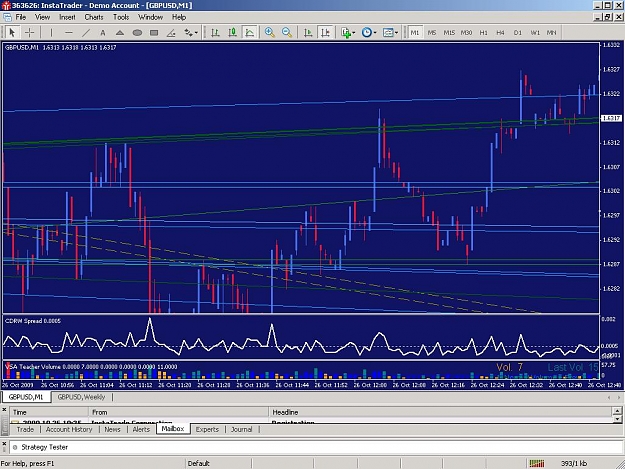Open the Experts terminal tab

[207, 429]
